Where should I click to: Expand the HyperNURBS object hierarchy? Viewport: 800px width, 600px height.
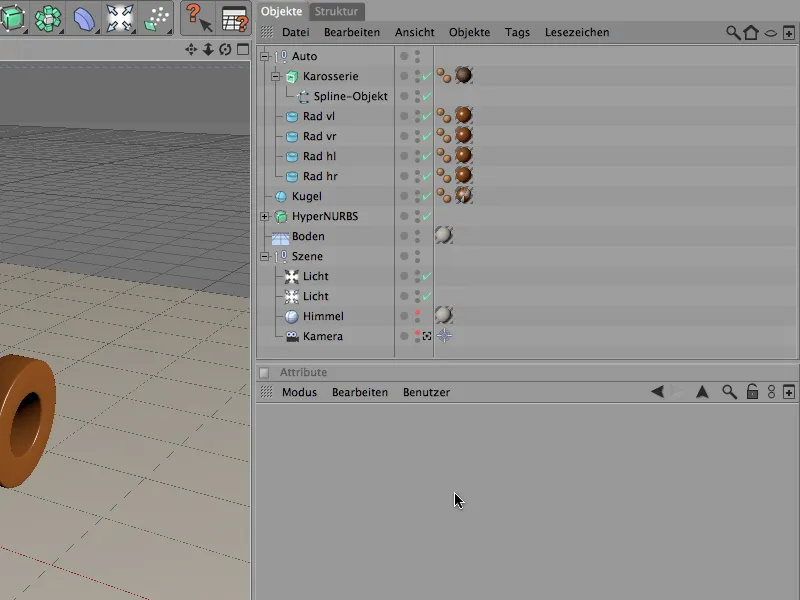click(265, 216)
